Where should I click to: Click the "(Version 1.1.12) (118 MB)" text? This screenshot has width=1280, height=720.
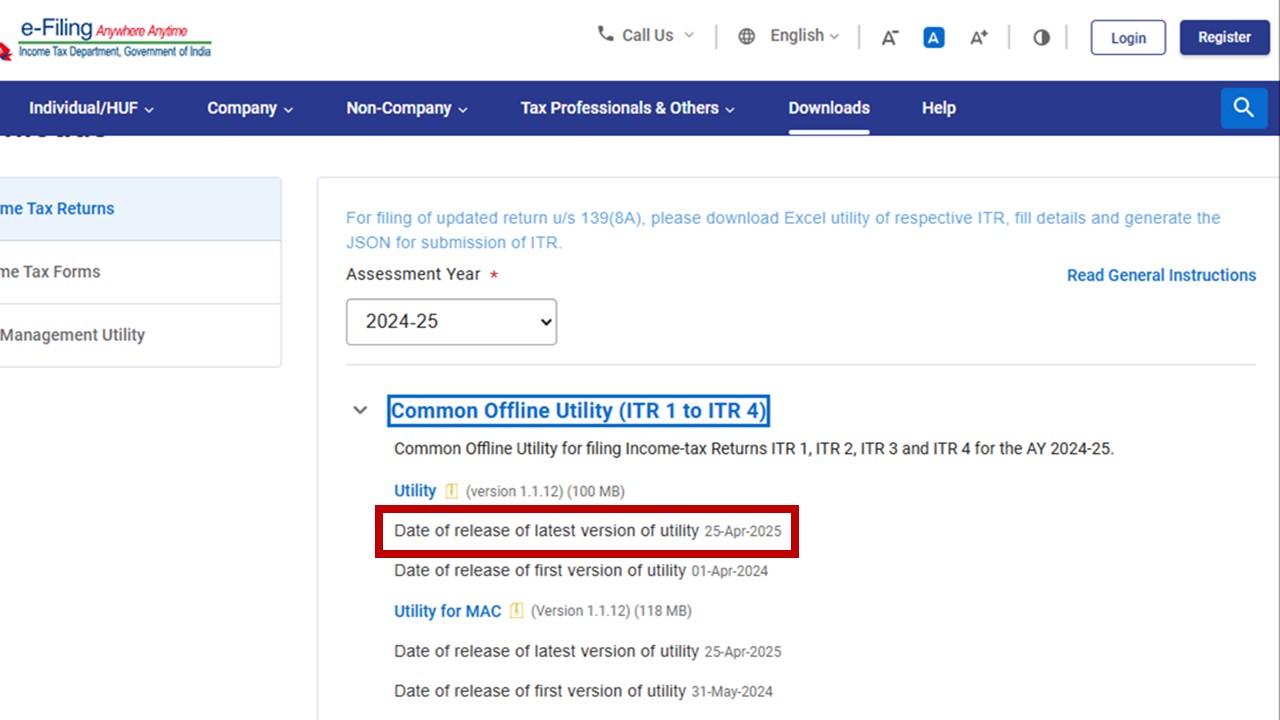click(x=611, y=610)
